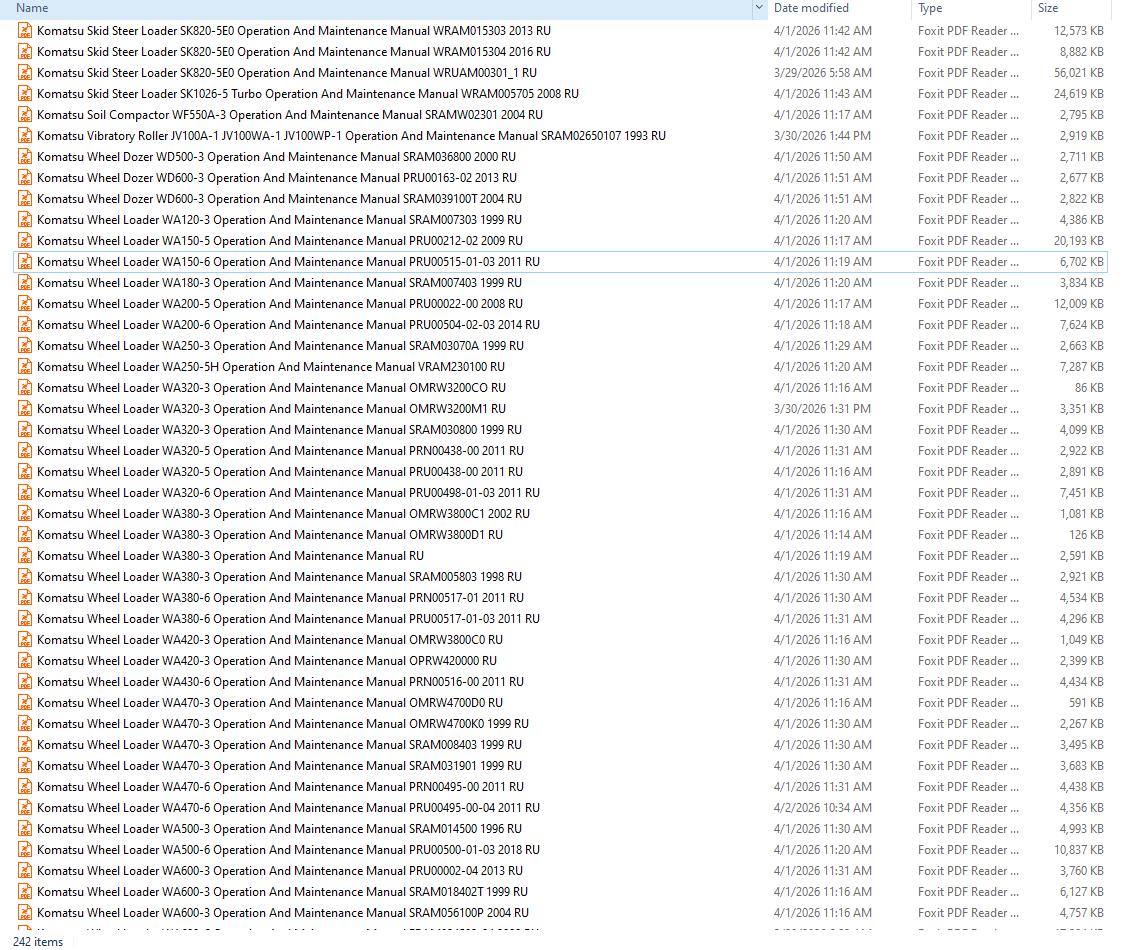The image size is (1126, 950).
Task: Click PDF icon of WD600-3 SRAM039100T 2004 manual
Action: pyautogui.click(x=25, y=199)
